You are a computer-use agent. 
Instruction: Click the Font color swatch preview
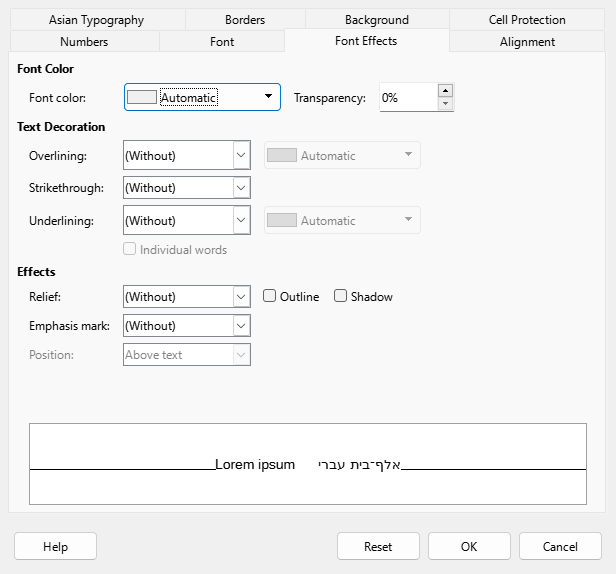(142, 97)
